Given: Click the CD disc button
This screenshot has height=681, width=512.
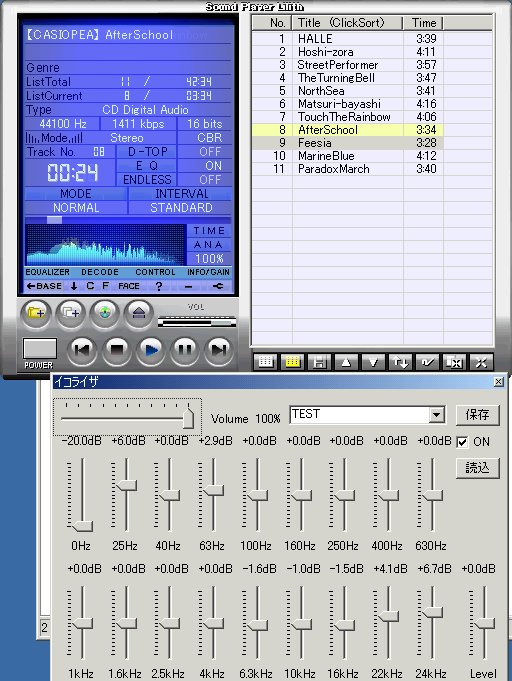Looking at the screenshot, I should (x=105, y=313).
